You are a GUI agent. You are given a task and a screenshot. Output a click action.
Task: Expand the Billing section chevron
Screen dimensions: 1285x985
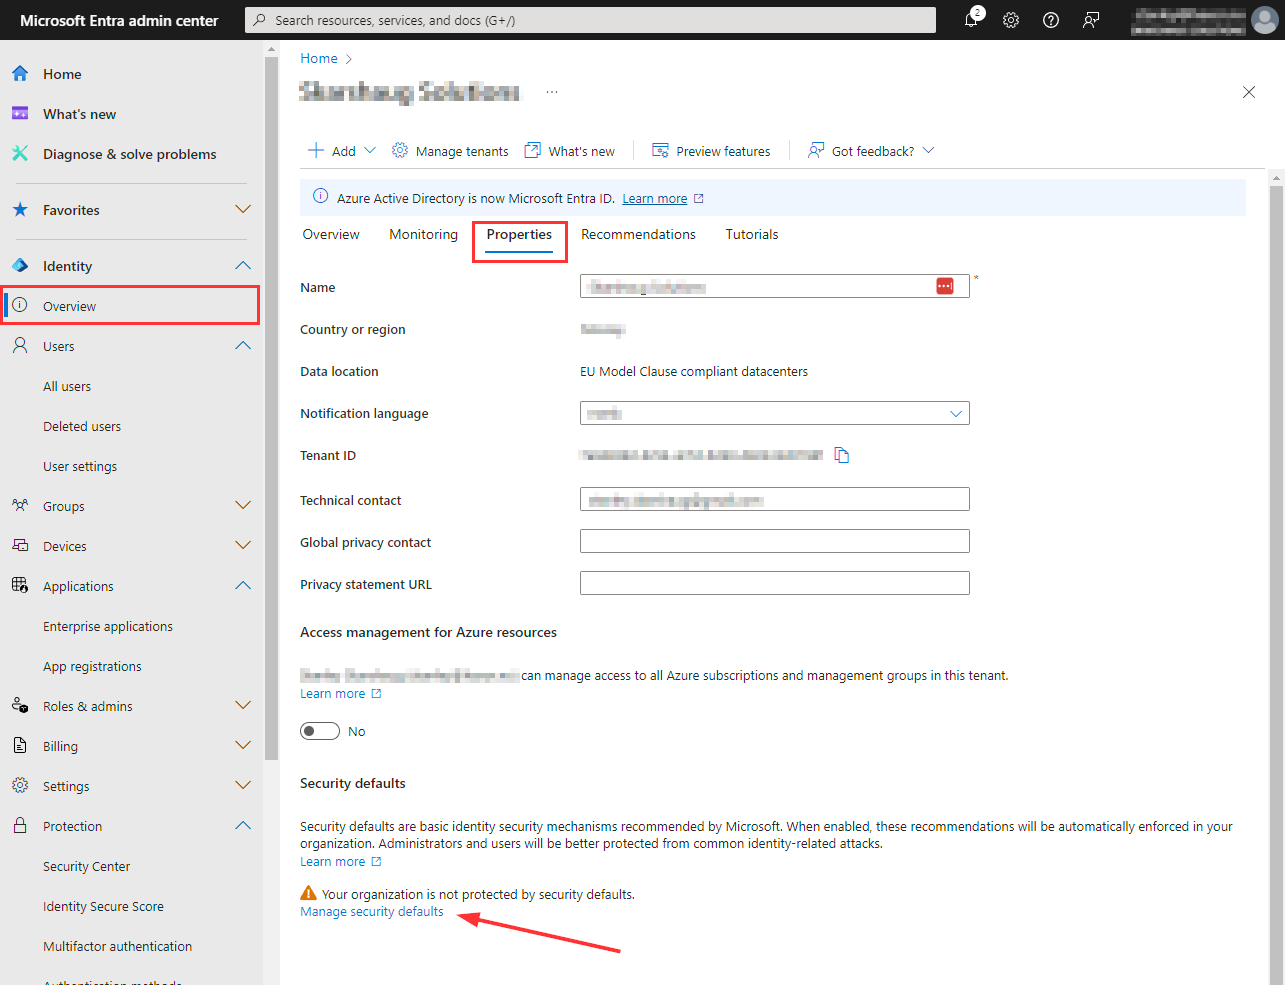(243, 745)
